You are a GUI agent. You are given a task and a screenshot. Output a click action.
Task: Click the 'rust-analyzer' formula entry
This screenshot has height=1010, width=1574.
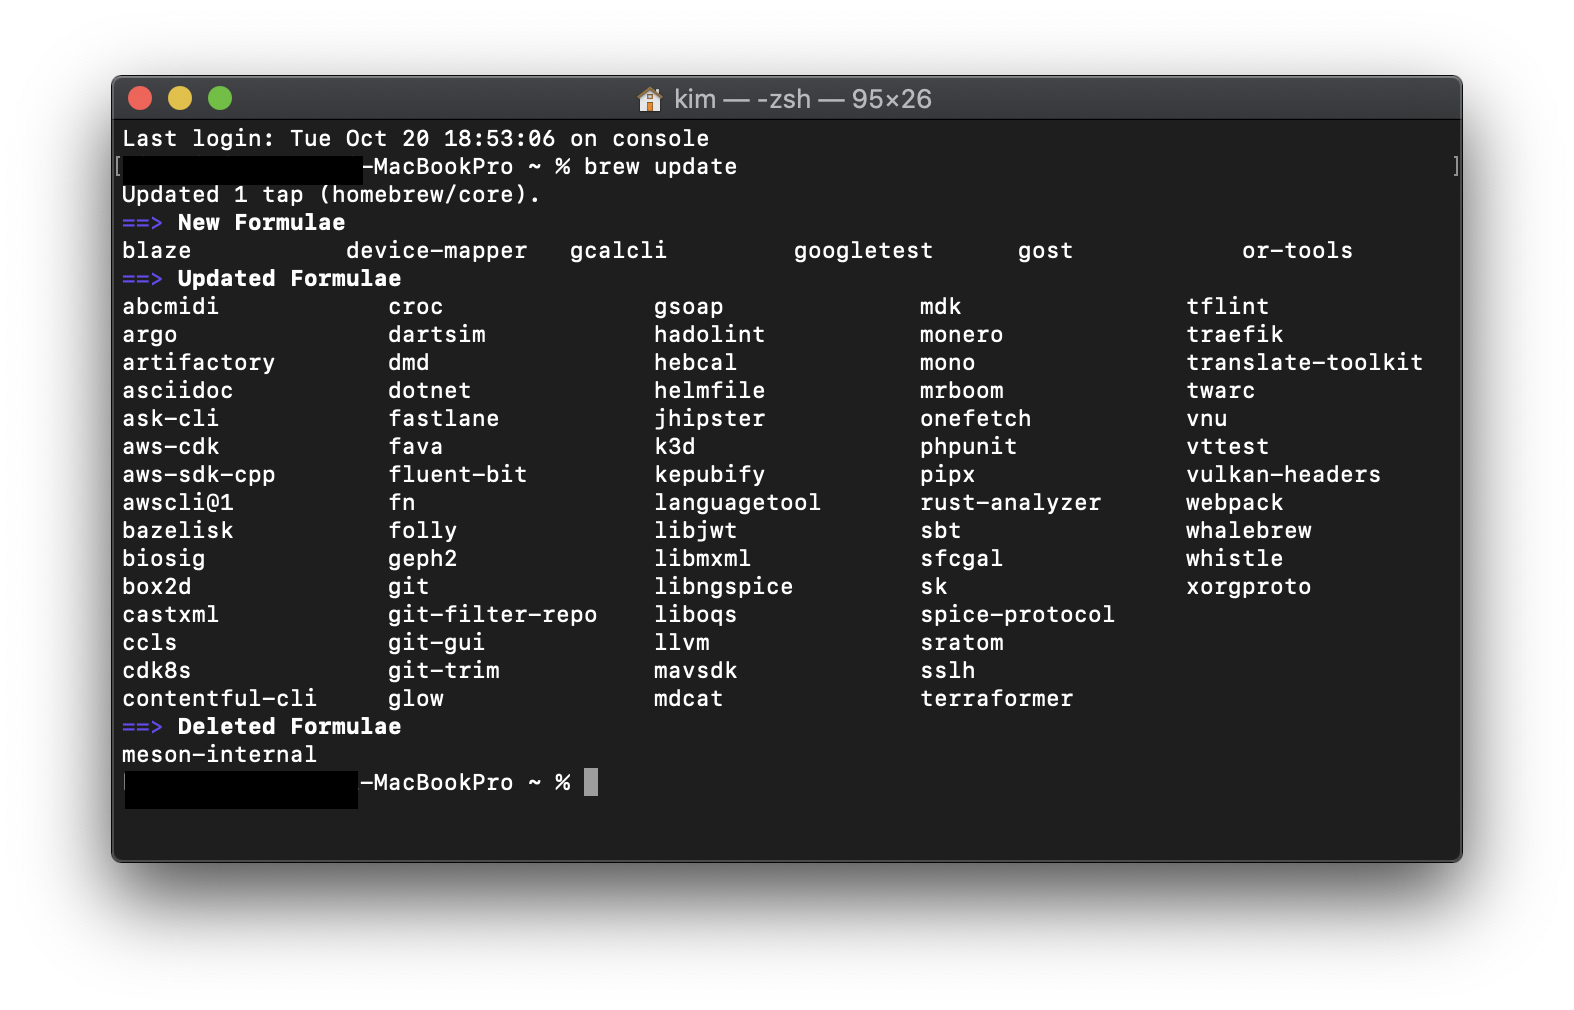1010,503
